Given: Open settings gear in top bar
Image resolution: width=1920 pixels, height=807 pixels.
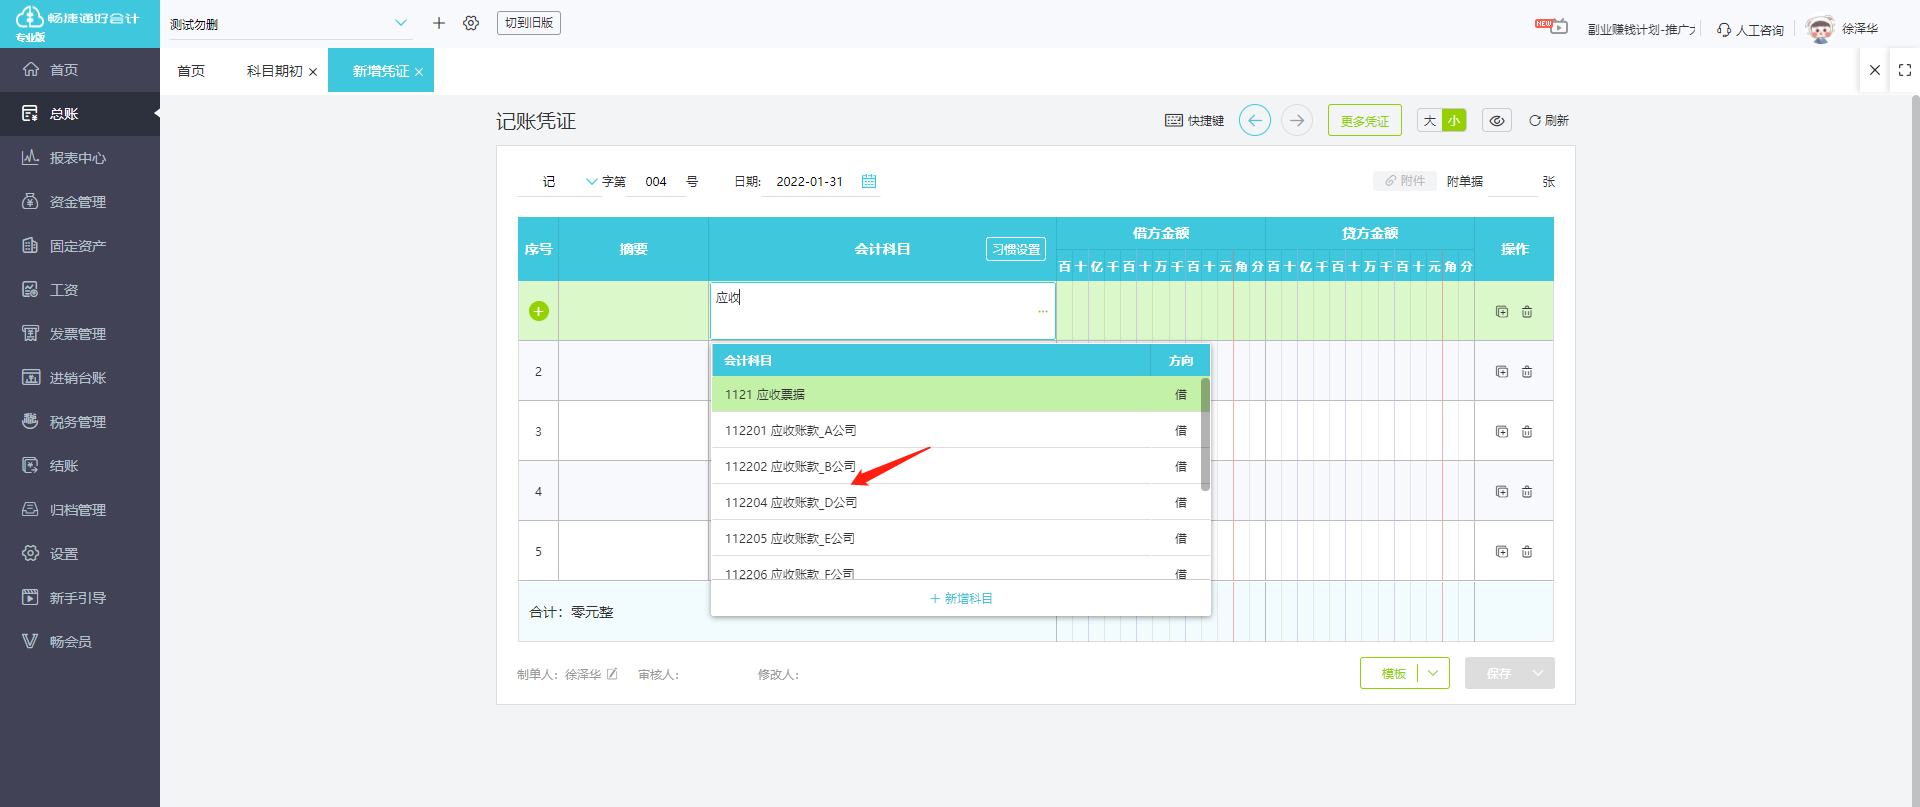Looking at the screenshot, I should [471, 23].
